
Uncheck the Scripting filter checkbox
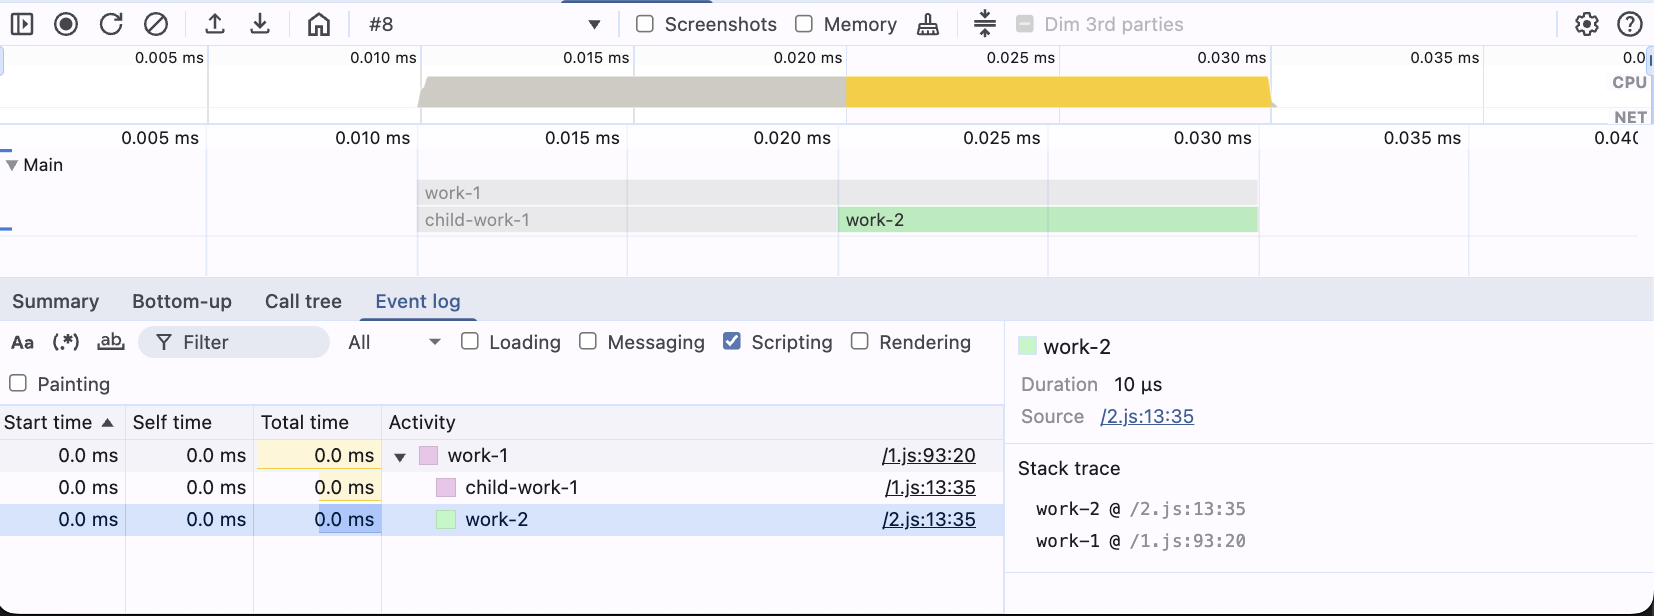(732, 342)
